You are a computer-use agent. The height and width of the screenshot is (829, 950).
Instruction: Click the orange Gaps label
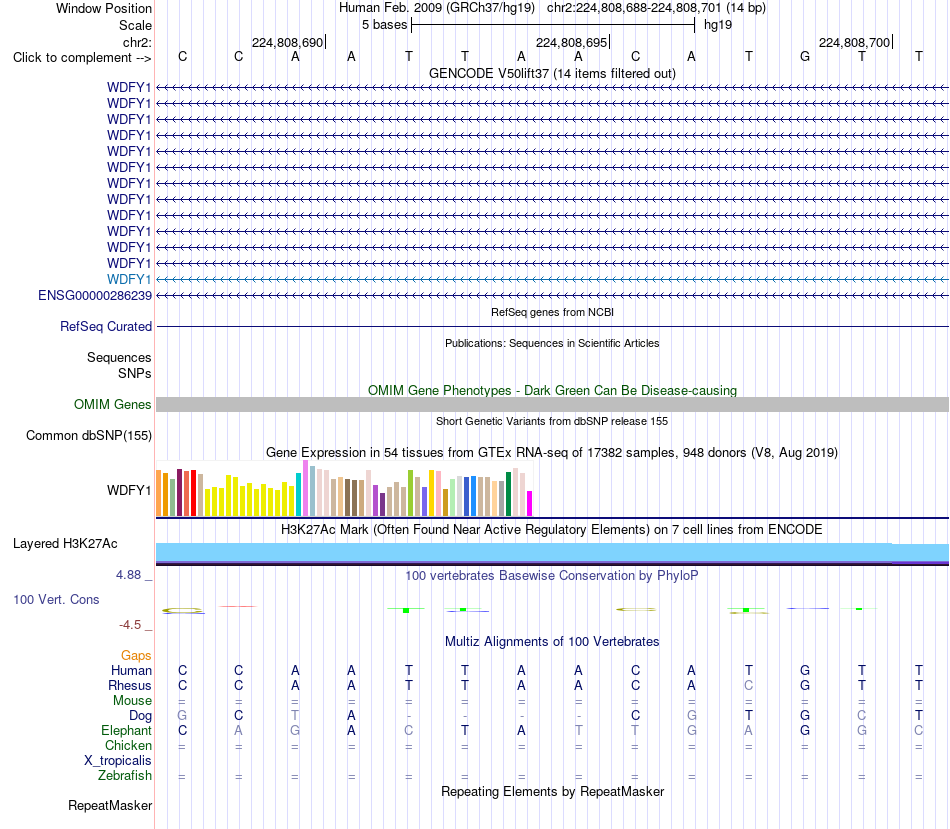[136, 656]
